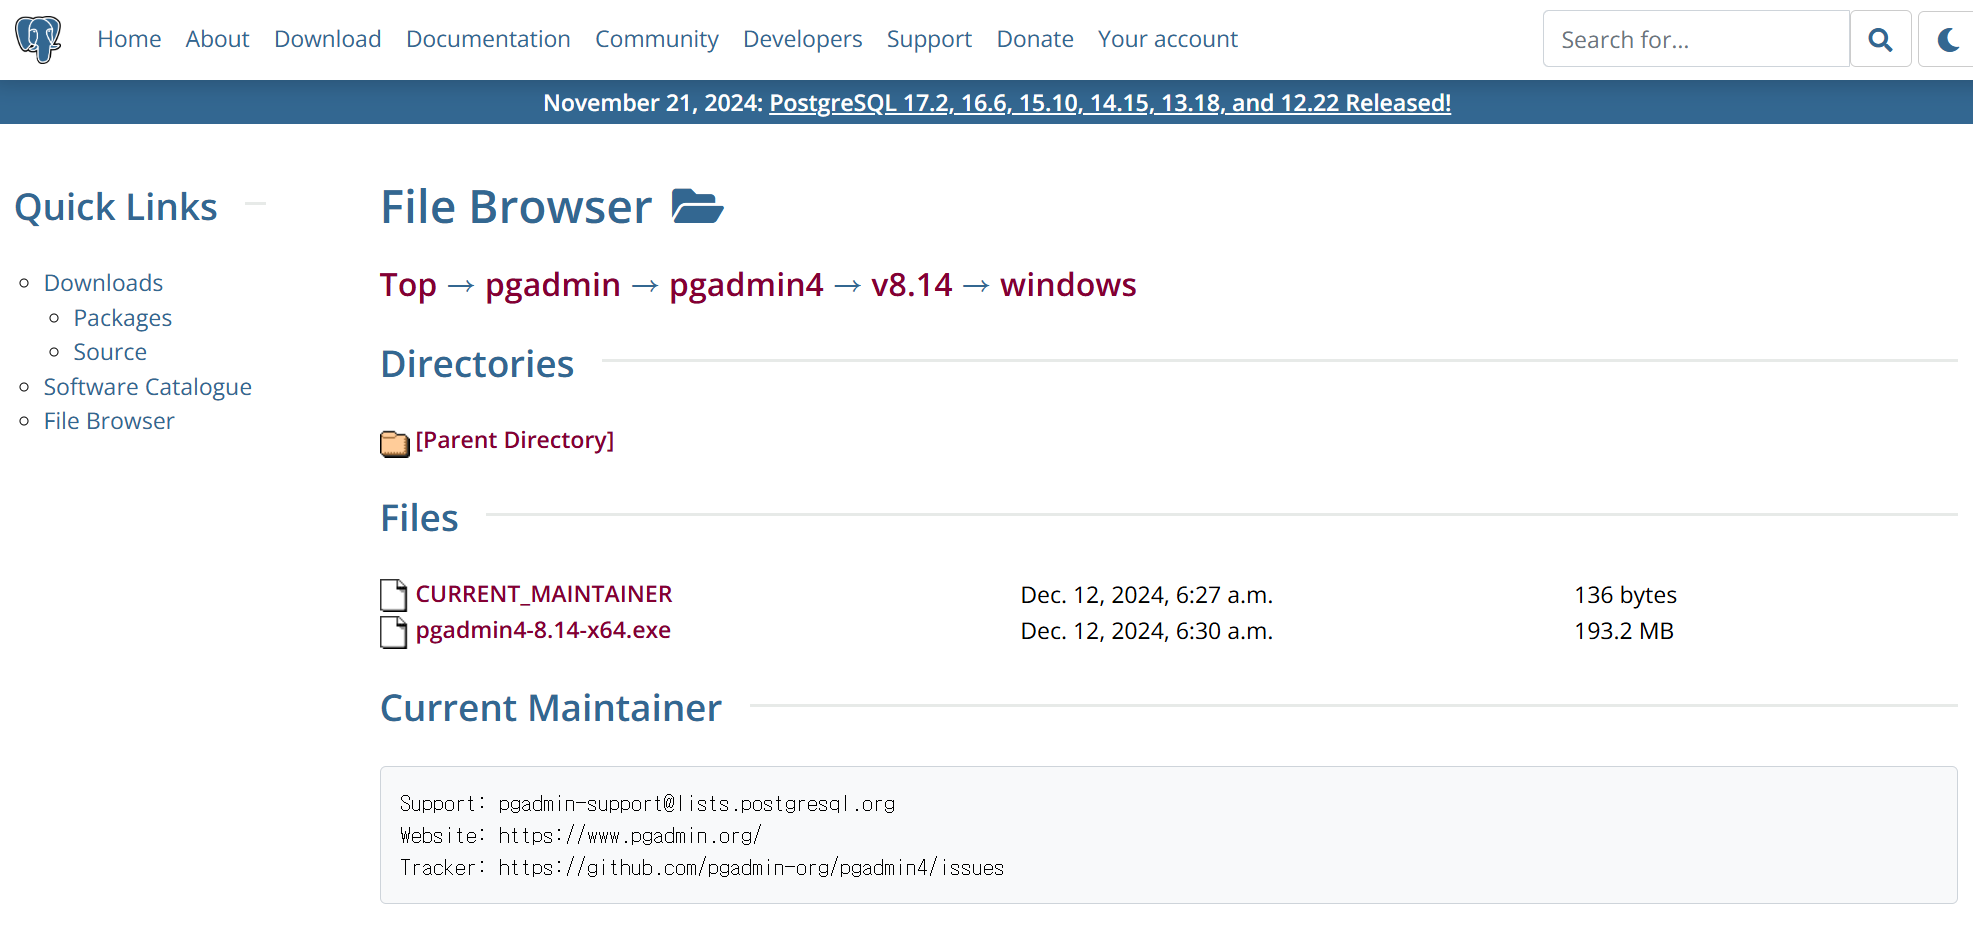Go to the Support page

click(929, 39)
